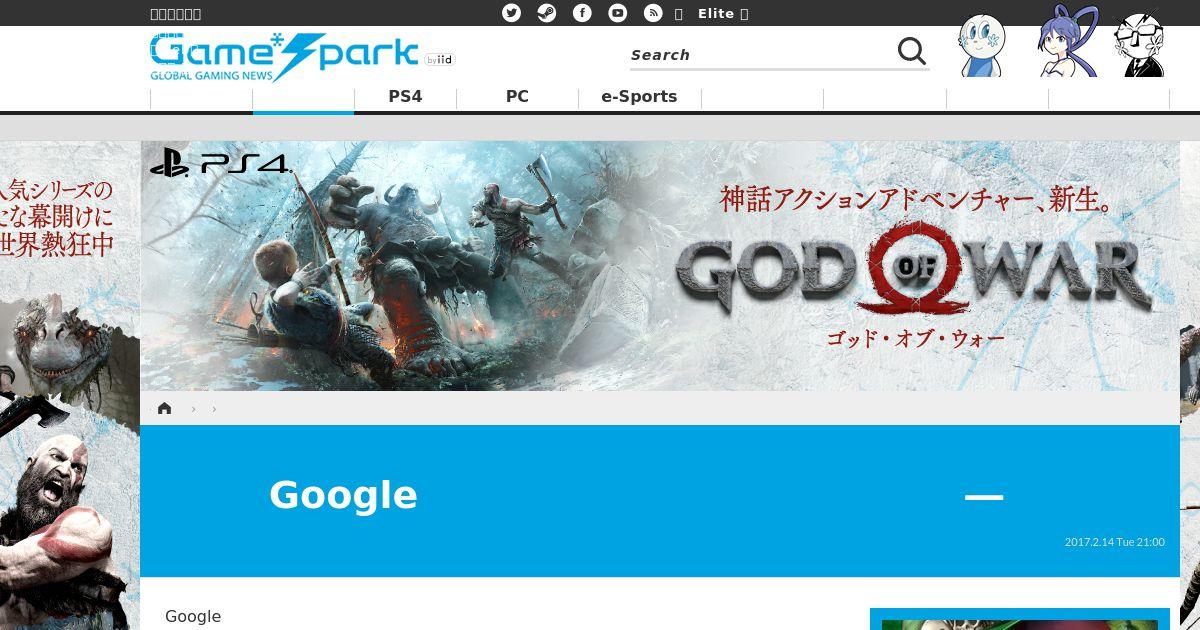Click the 2017.2.14 Tue 21:00 timestamp
The image size is (1200, 630).
[x=1114, y=542]
